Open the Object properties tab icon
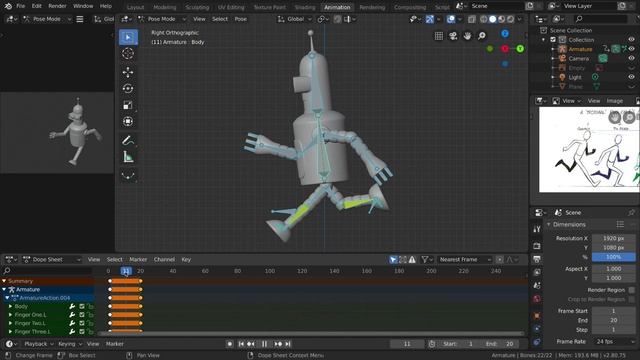The width and height of the screenshot is (640, 360). pyautogui.click(x=537, y=316)
